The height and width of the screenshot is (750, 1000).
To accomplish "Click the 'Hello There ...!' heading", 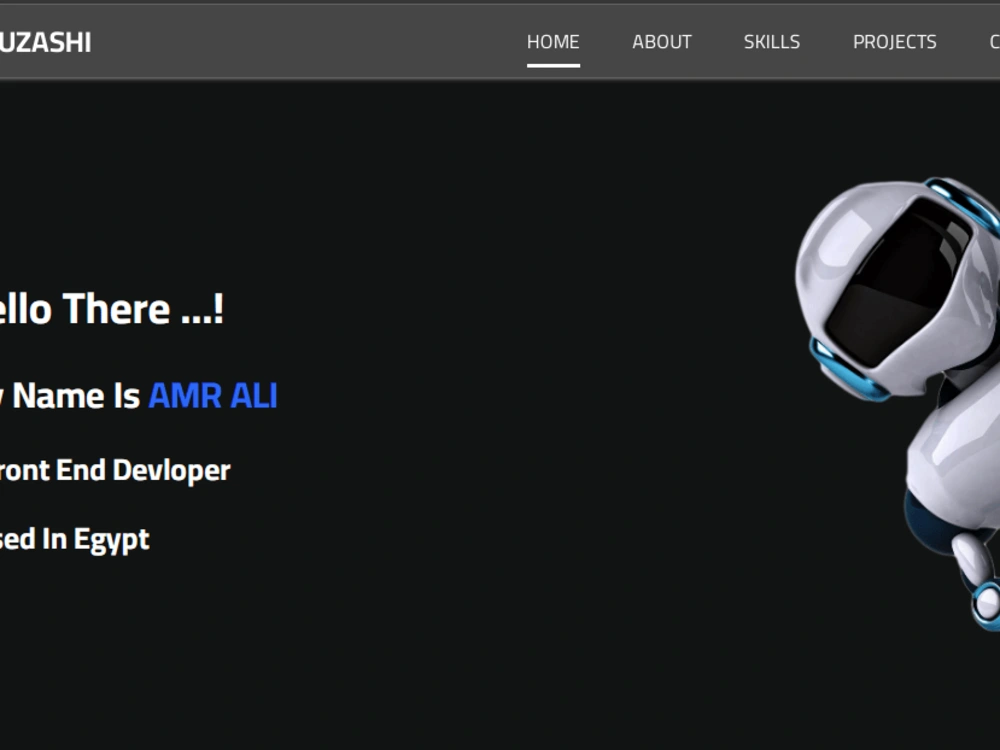I will (110, 308).
